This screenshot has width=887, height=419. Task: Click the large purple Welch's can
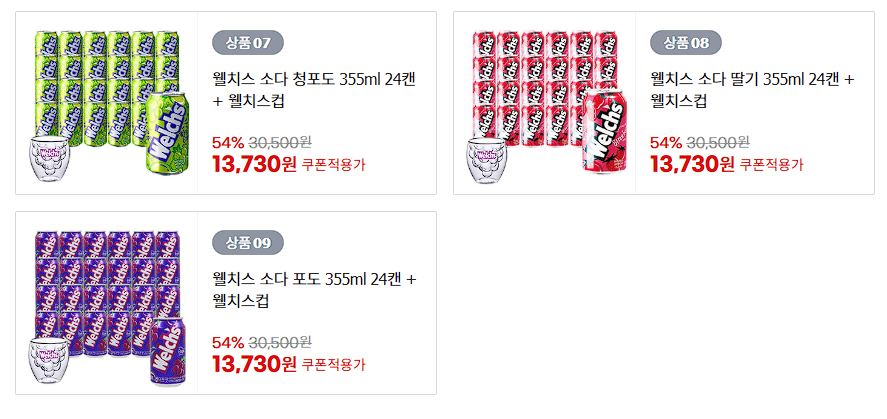click(x=167, y=352)
